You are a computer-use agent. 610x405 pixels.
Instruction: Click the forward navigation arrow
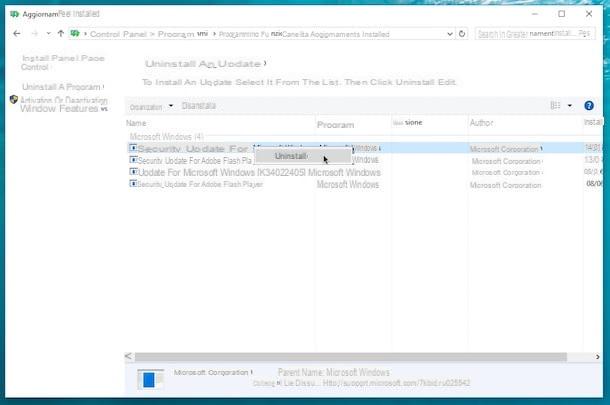[x=35, y=34]
